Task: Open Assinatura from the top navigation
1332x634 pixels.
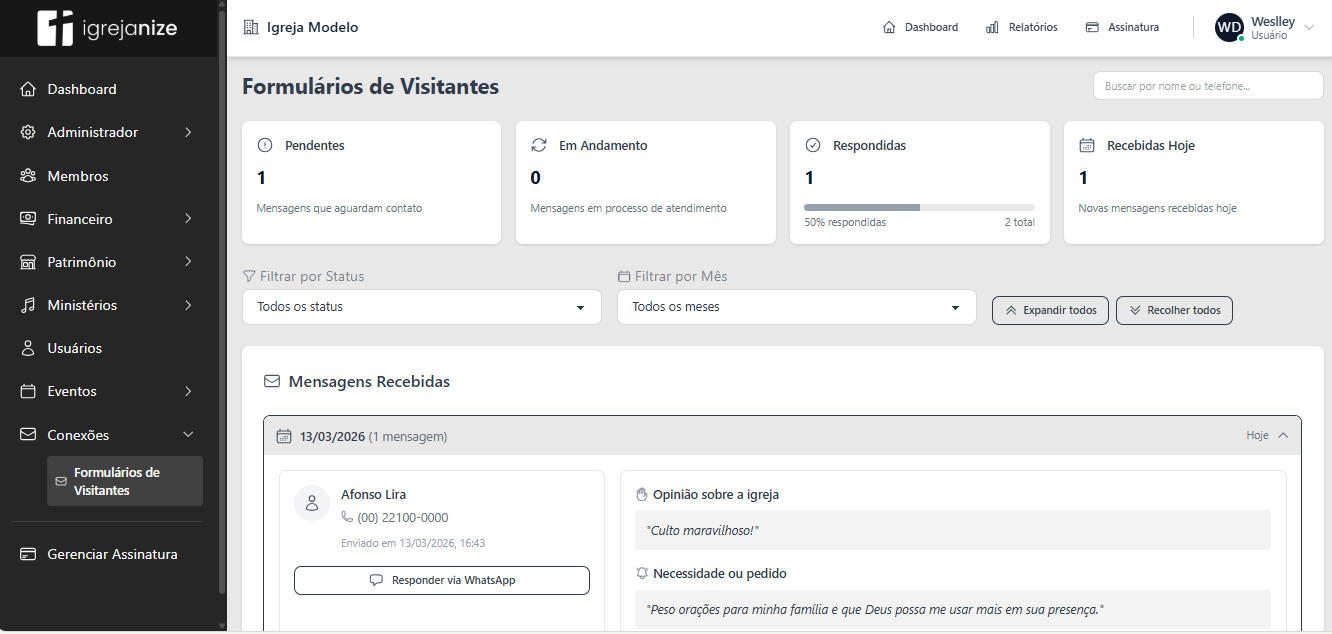Action: [x=1122, y=28]
